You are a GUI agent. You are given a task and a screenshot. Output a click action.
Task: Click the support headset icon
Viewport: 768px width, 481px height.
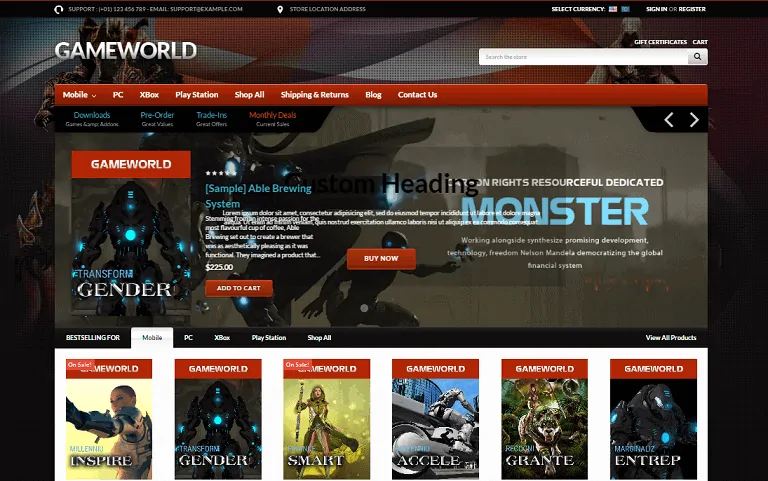pyautogui.click(x=59, y=9)
